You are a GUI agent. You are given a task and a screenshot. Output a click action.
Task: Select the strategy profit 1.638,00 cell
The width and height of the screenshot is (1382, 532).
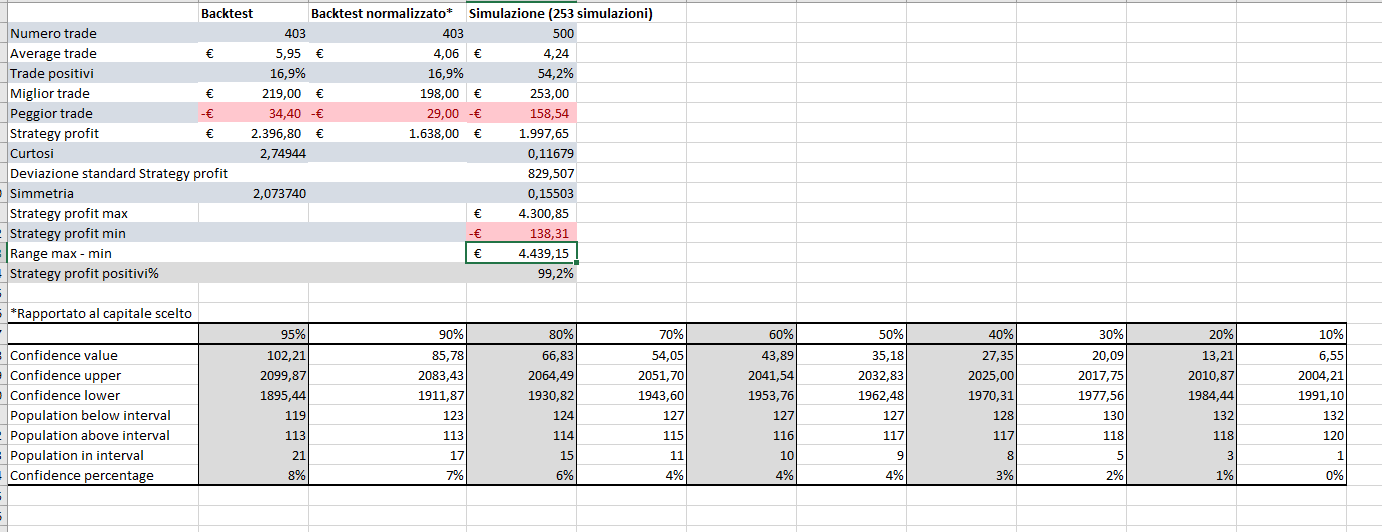387,134
